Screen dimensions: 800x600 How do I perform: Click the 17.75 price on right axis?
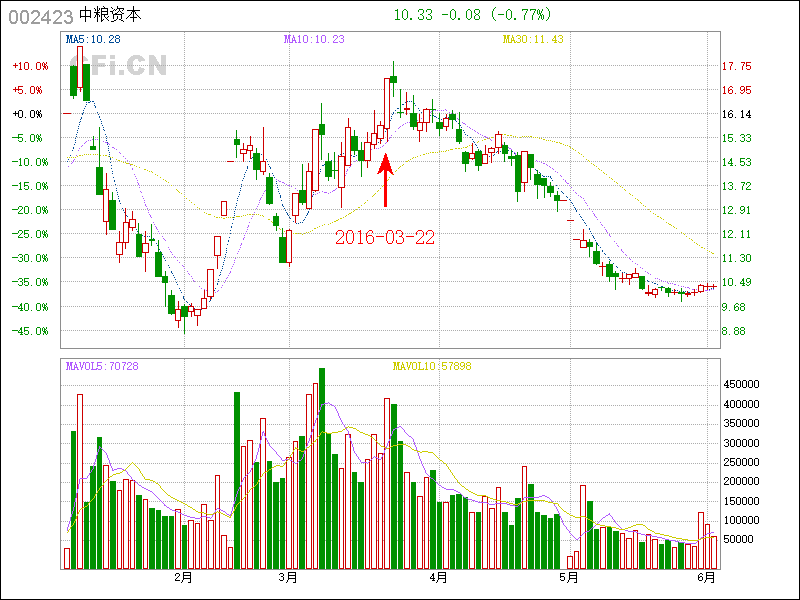tap(736, 66)
